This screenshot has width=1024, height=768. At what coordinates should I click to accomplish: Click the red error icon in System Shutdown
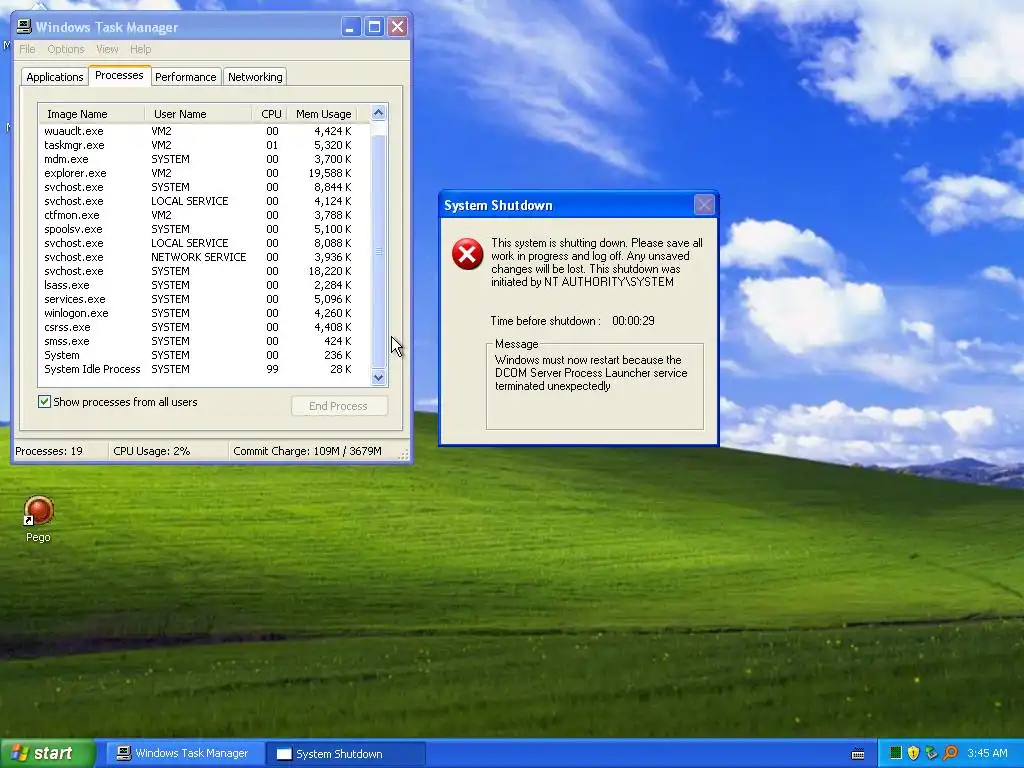pyautogui.click(x=468, y=254)
